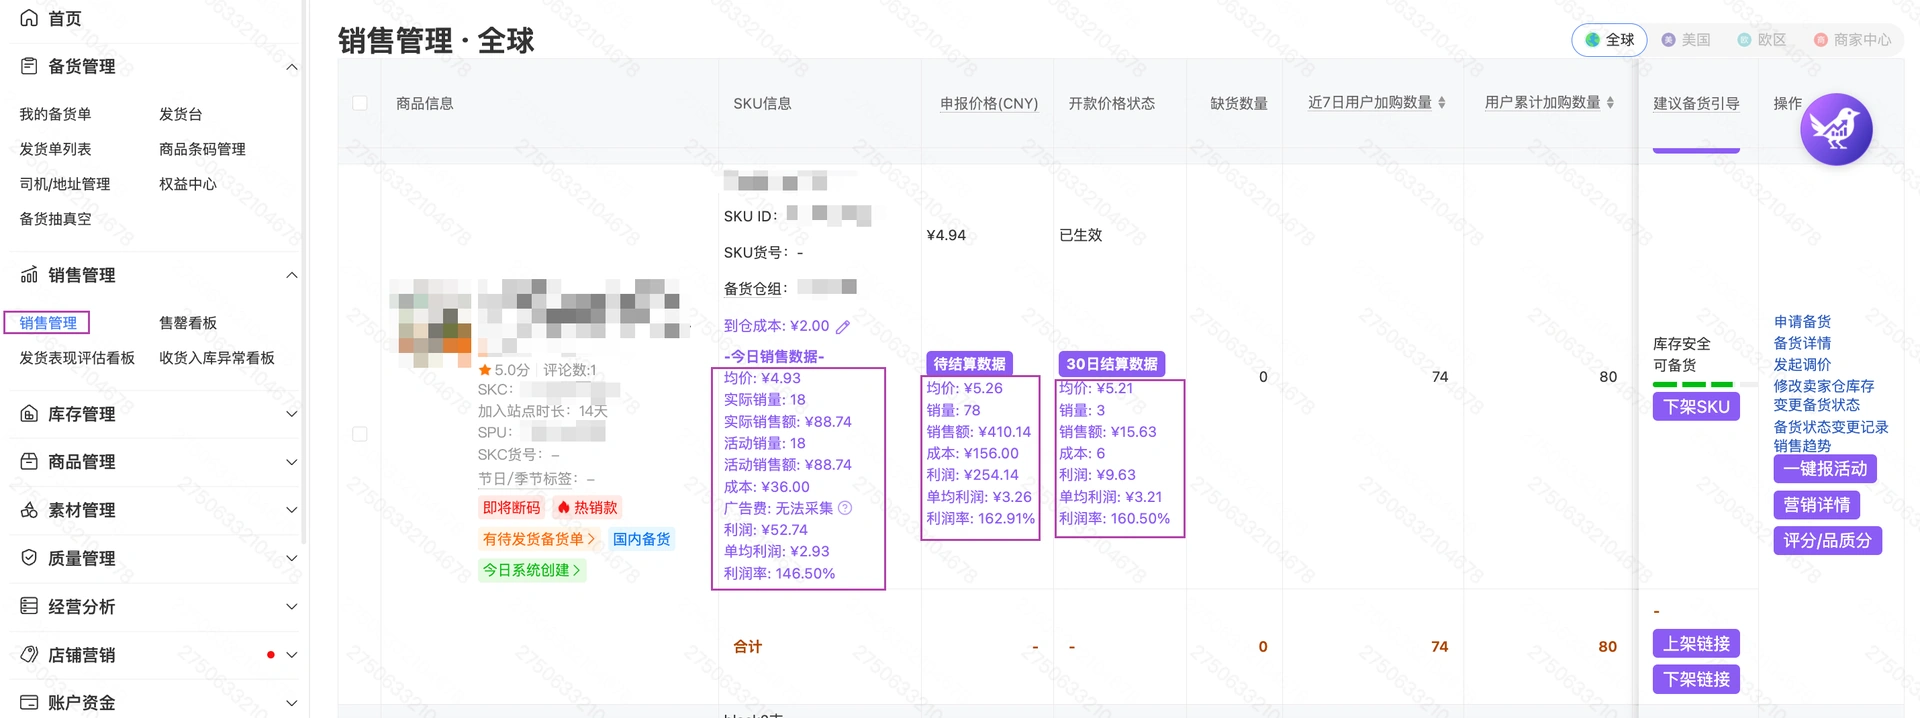Image resolution: width=1920 pixels, height=718 pixels.
Task: Click the 广告费 help question icon
Action: tap(845, 508)
